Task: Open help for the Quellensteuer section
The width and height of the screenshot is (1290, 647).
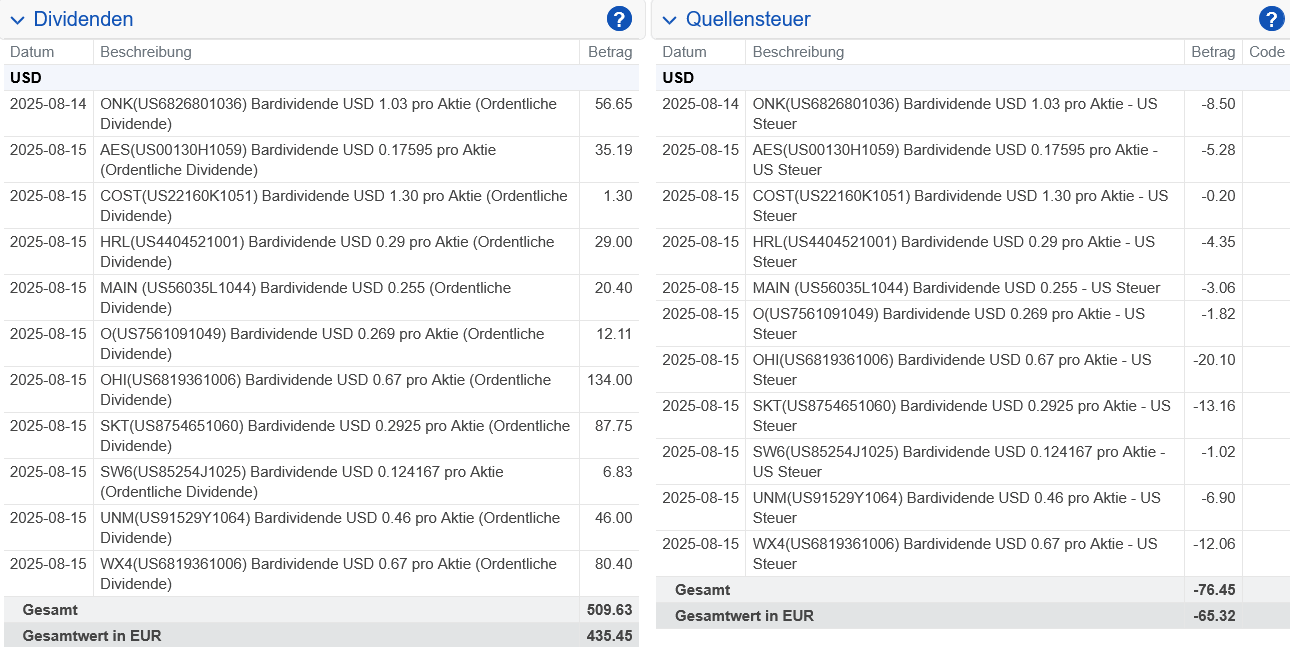Action: click(1271, 19)
